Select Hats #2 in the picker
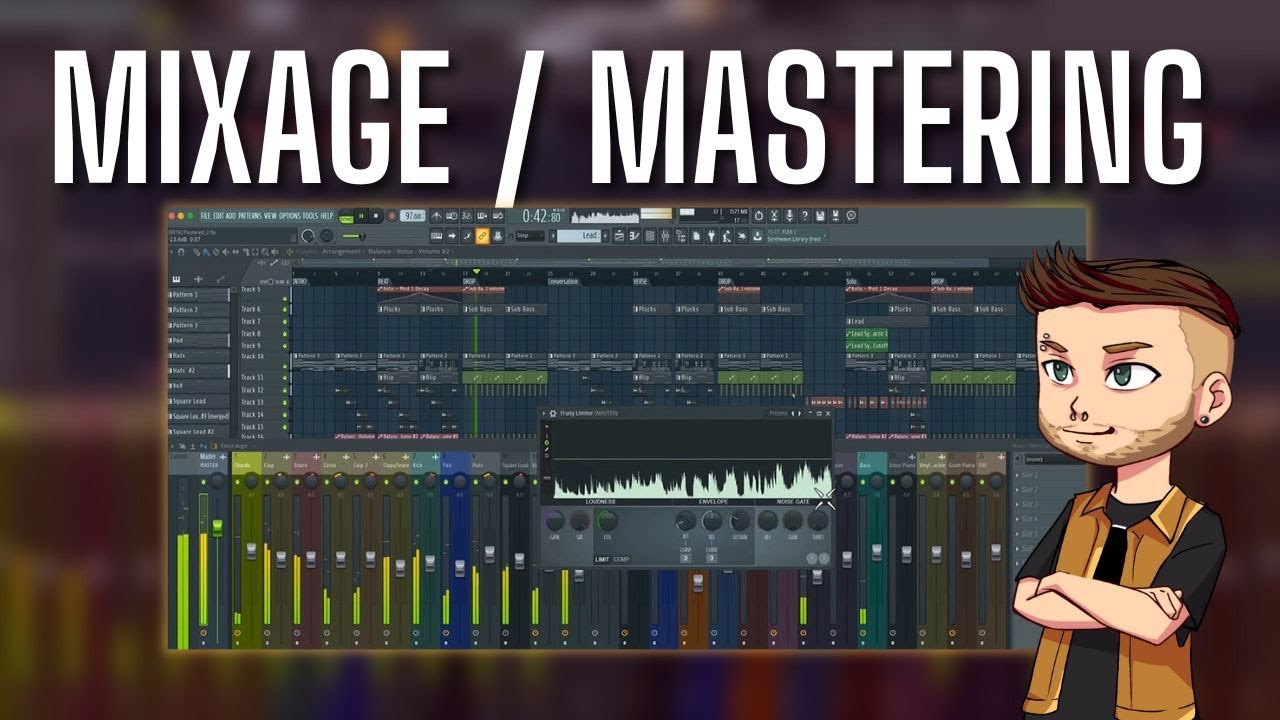 click(199, 371)
